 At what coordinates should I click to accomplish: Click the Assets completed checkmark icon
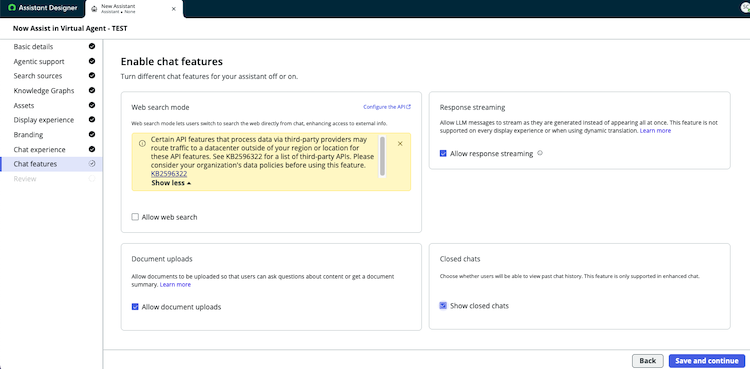92,105
